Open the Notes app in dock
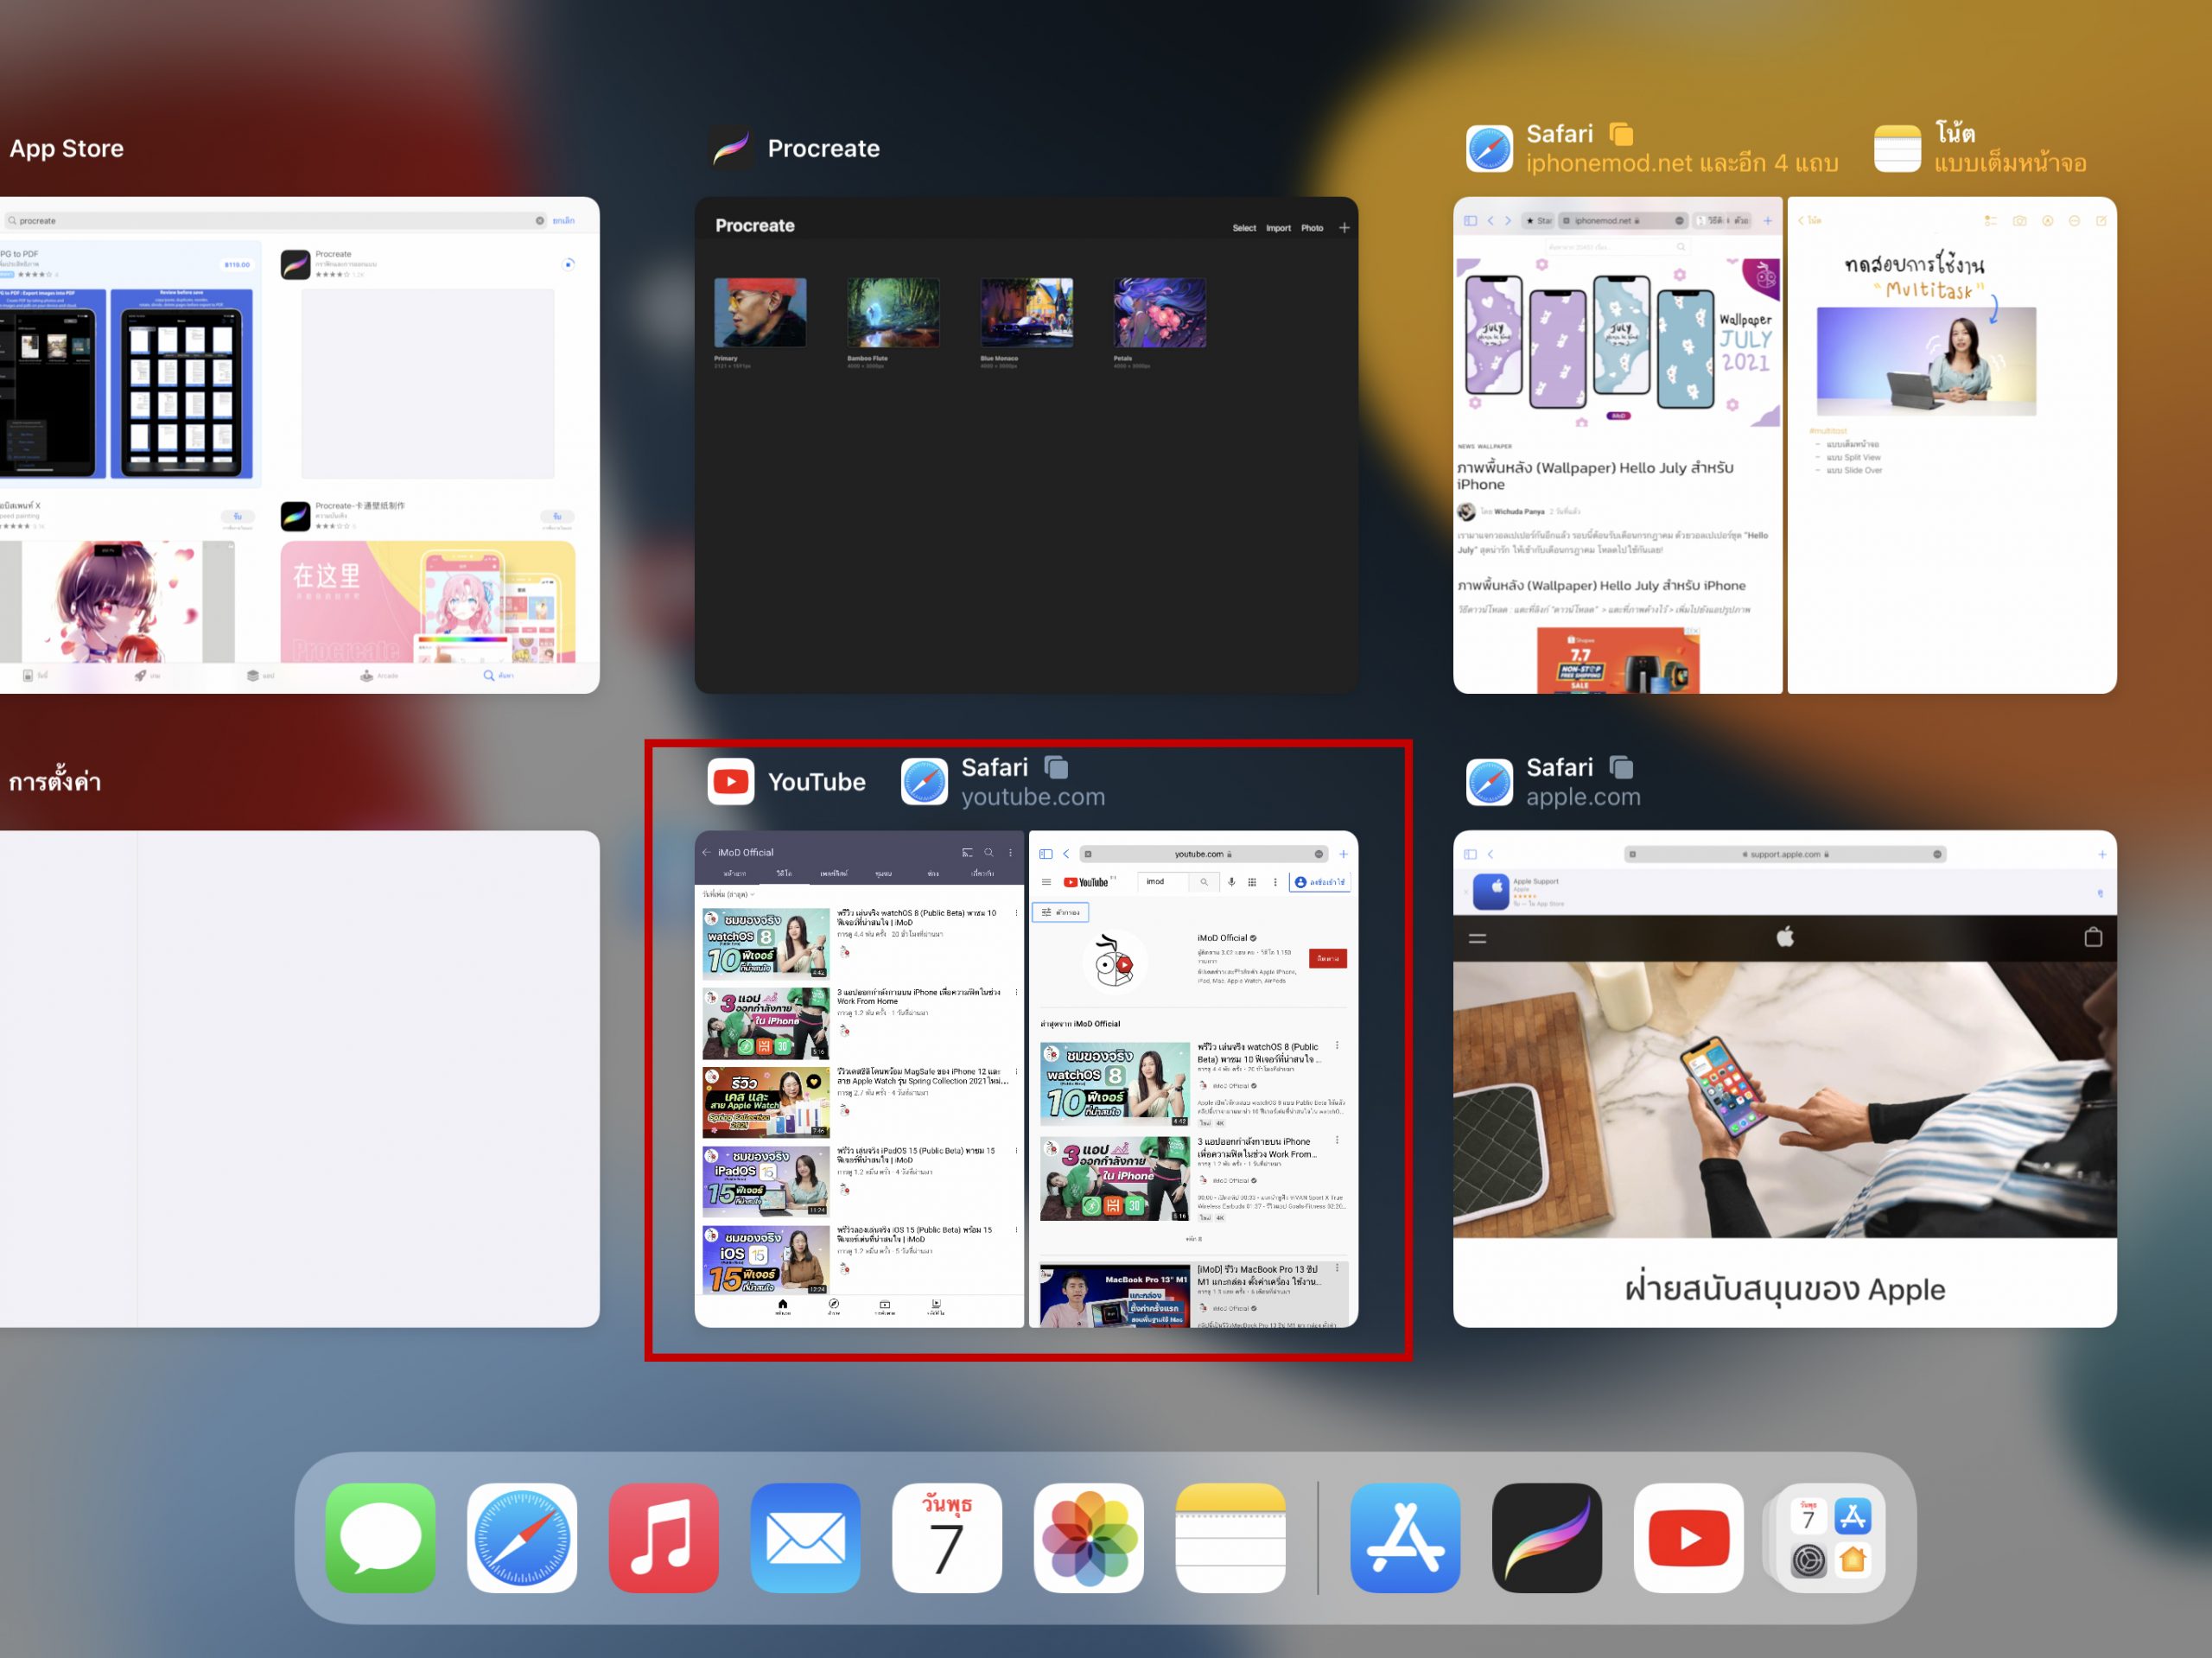 (x=1230, y=1537)
